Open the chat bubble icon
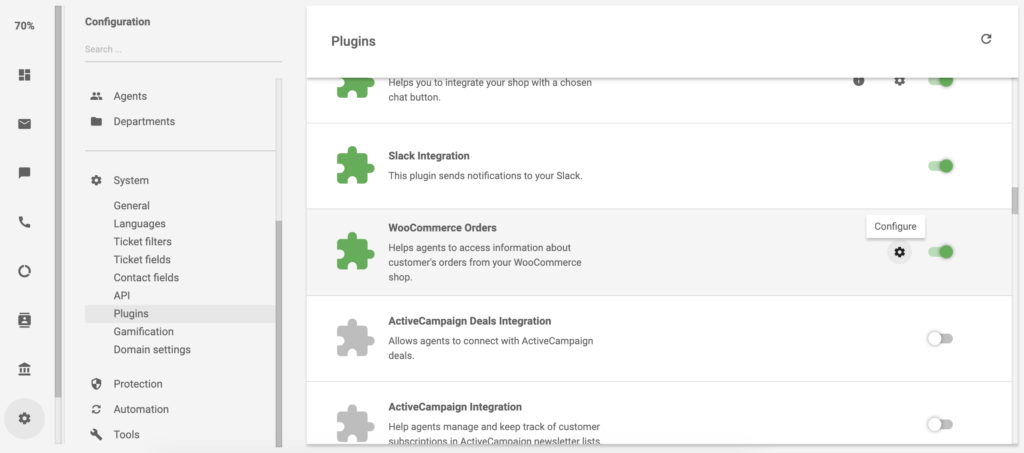This screenshot has height=453, width=1024. click(x=25, y=173)
